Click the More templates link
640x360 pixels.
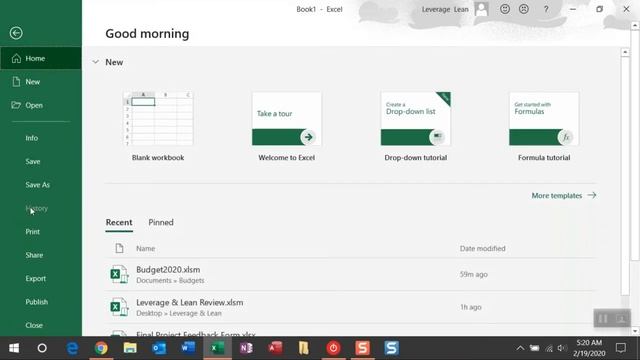coord(564,196)
